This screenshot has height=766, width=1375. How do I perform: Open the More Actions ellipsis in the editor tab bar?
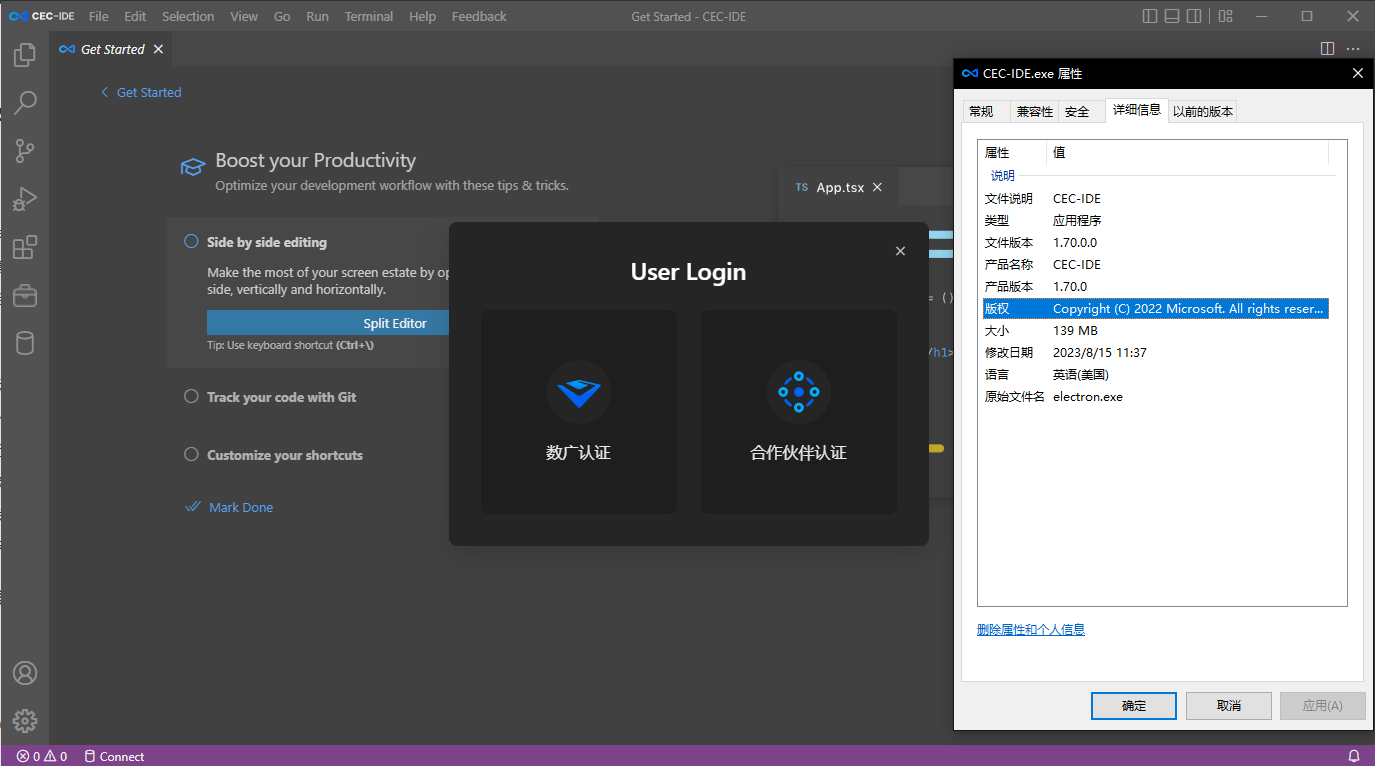[x=1353, y=48]
